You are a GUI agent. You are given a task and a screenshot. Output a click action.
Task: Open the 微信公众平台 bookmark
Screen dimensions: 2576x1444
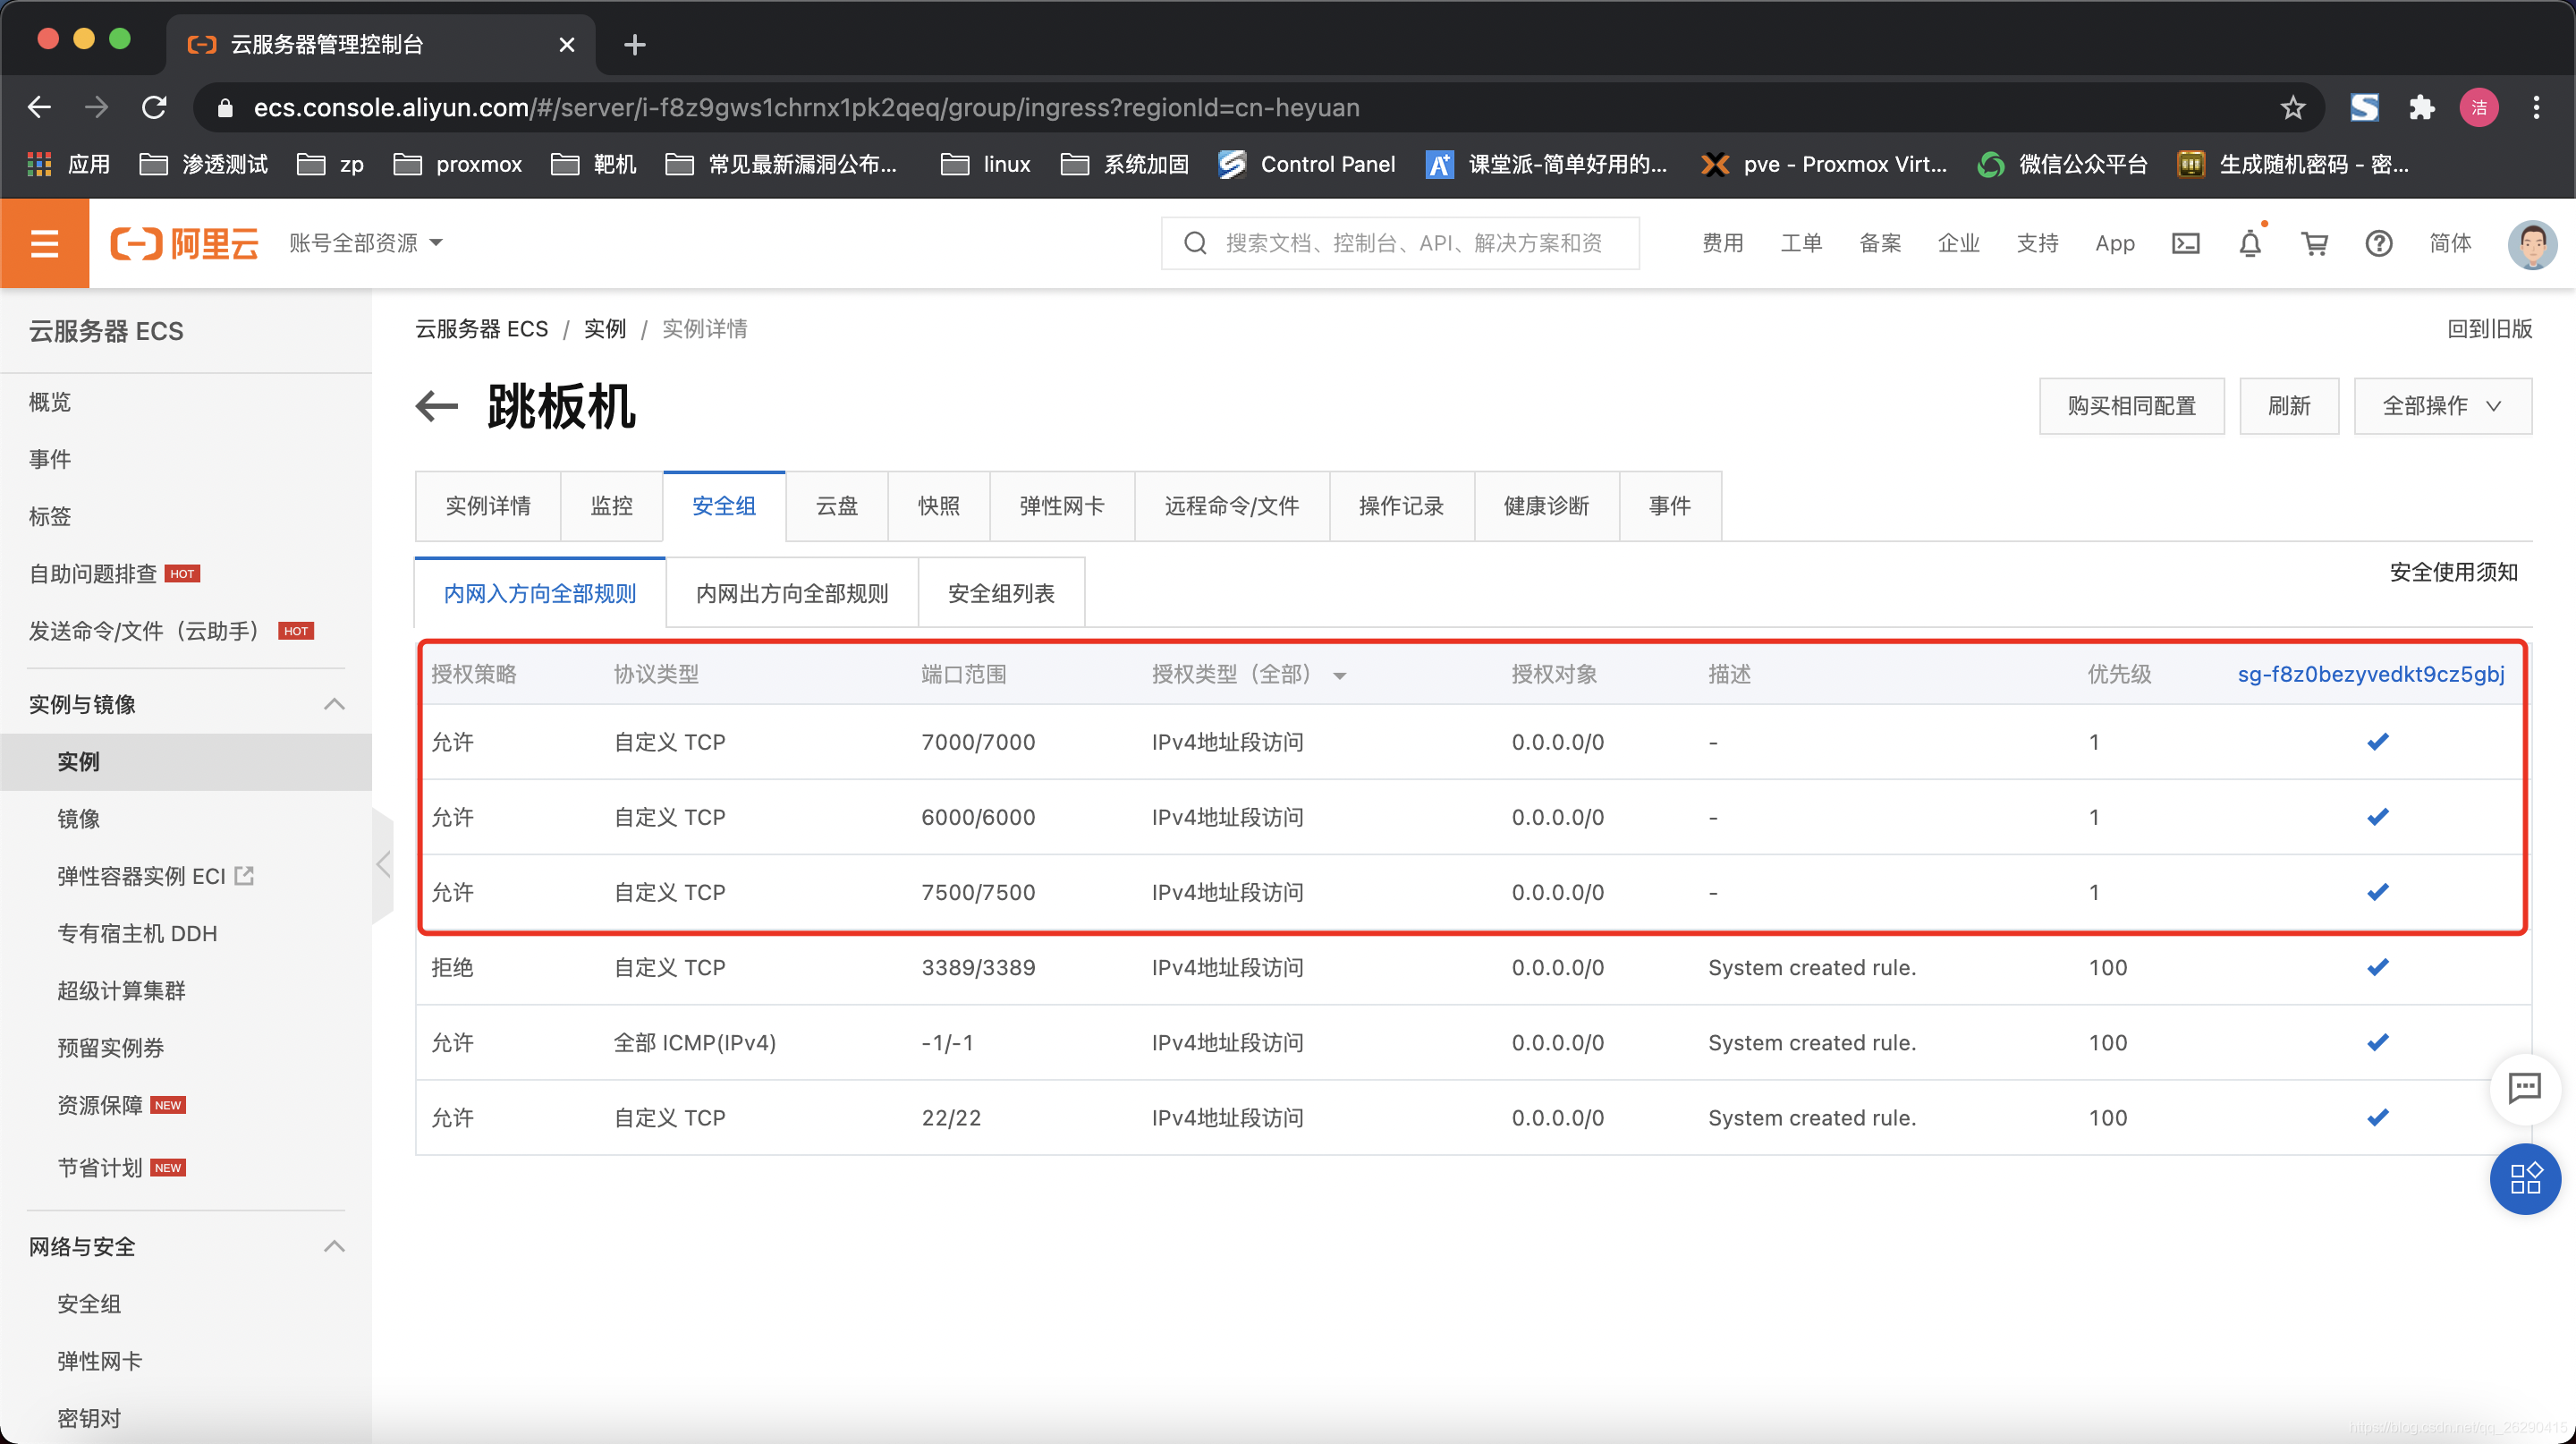(x=2062, y=164)
